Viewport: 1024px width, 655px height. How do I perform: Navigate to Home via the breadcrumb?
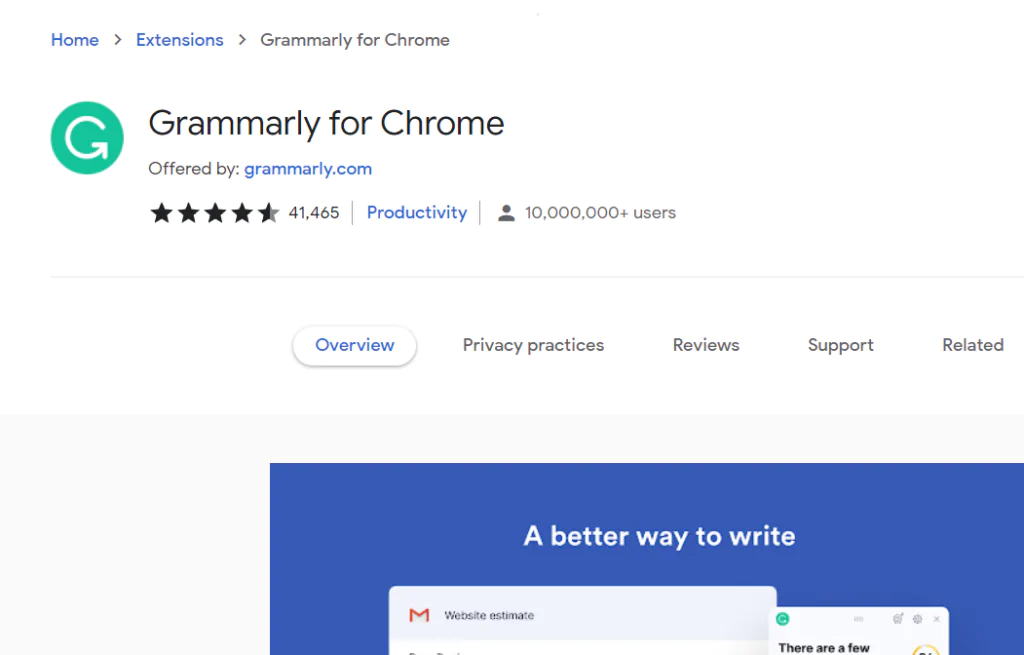[x=75, y=39]
